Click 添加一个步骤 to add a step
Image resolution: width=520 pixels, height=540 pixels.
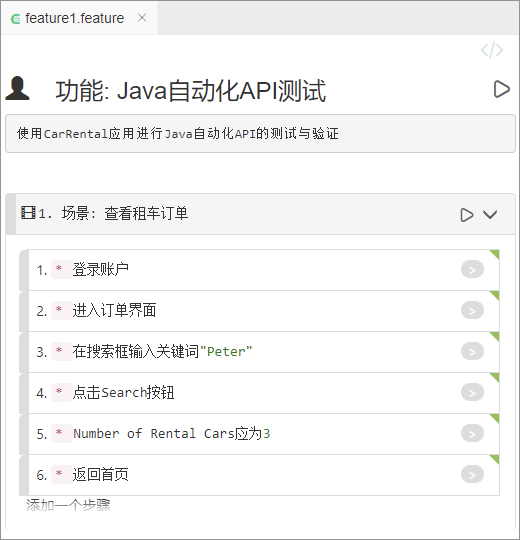click(68, 505)
